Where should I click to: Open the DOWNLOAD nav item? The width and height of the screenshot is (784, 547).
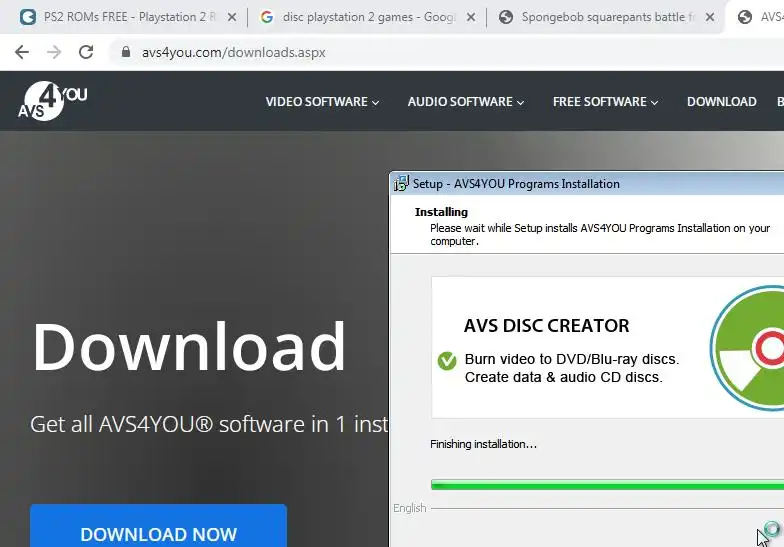[x=722, y=102]
